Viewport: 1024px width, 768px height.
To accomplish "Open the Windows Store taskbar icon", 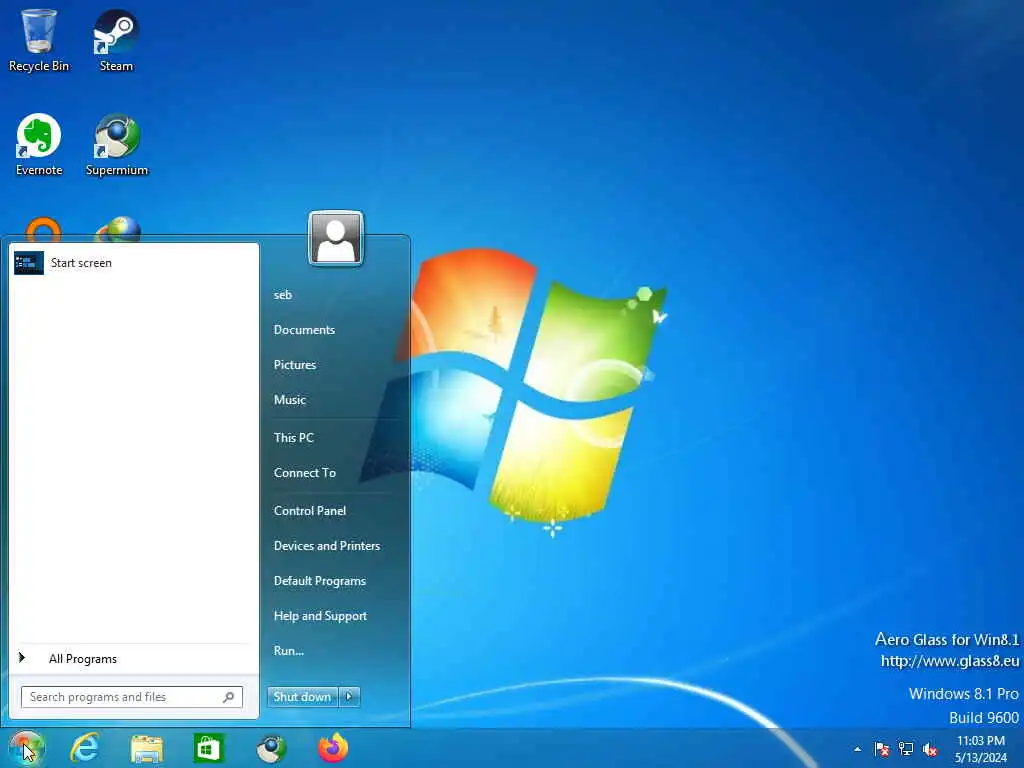I will tap(208, 748).
